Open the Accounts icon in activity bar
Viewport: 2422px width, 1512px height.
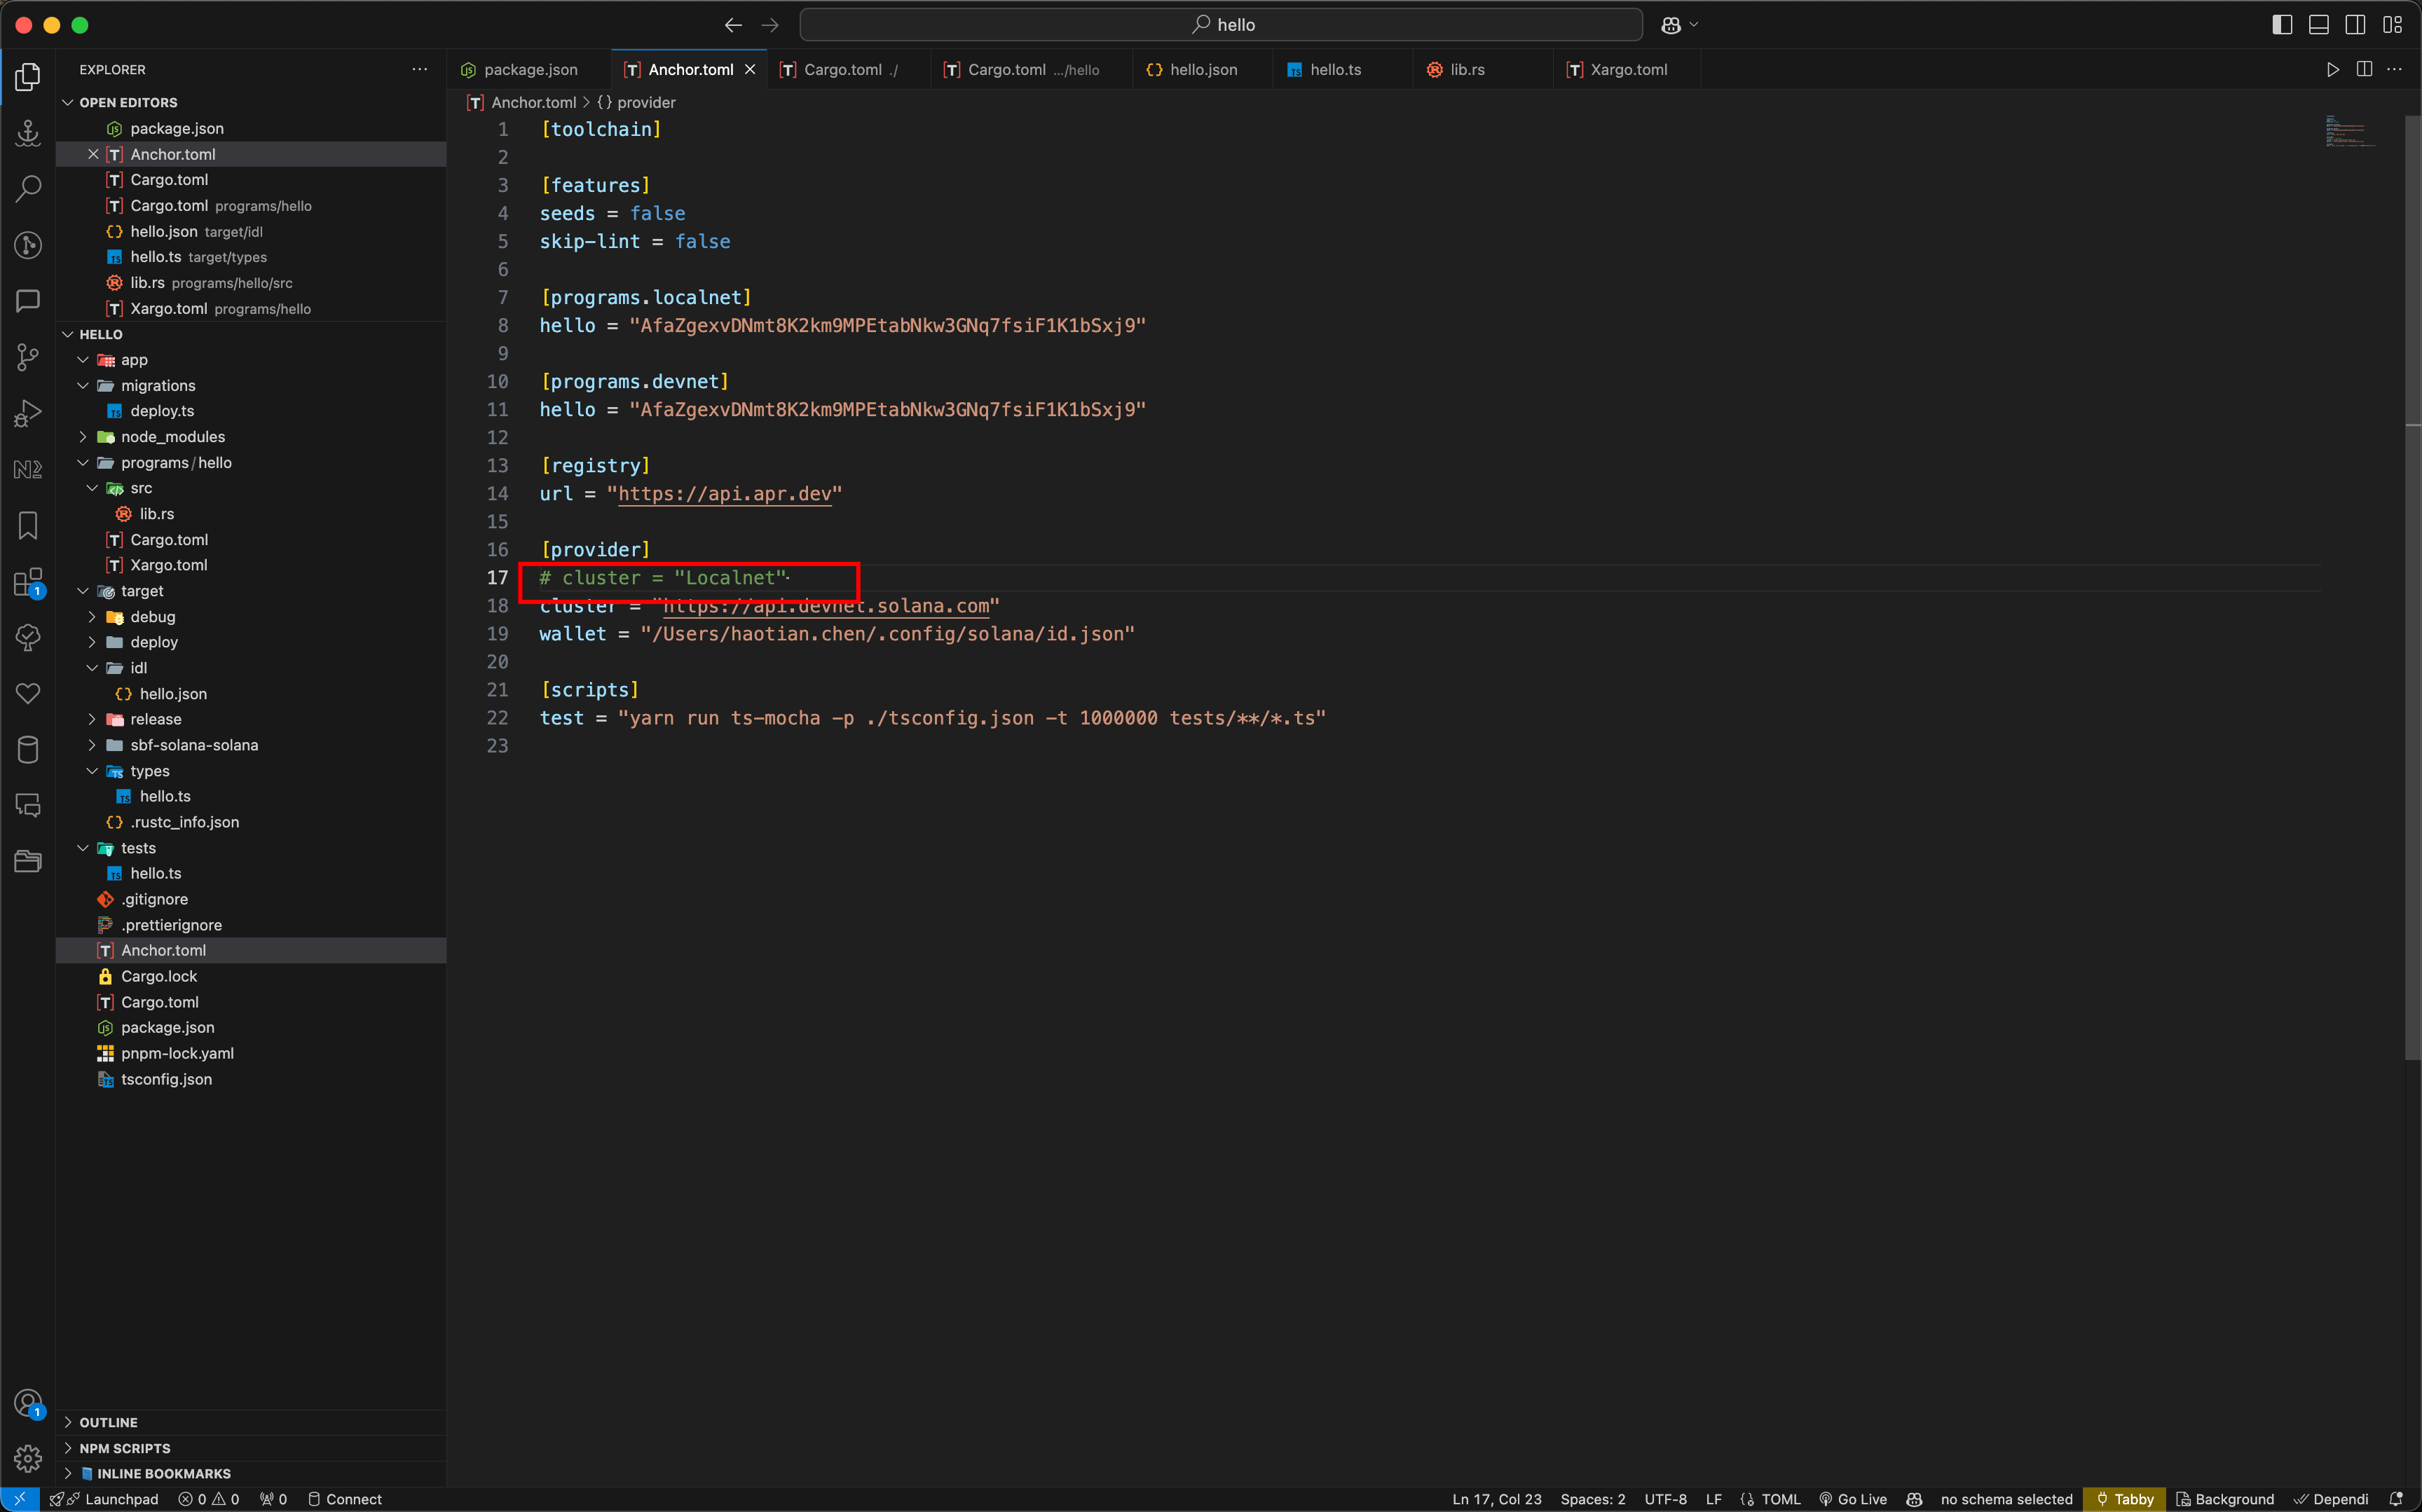point(28,1404)
